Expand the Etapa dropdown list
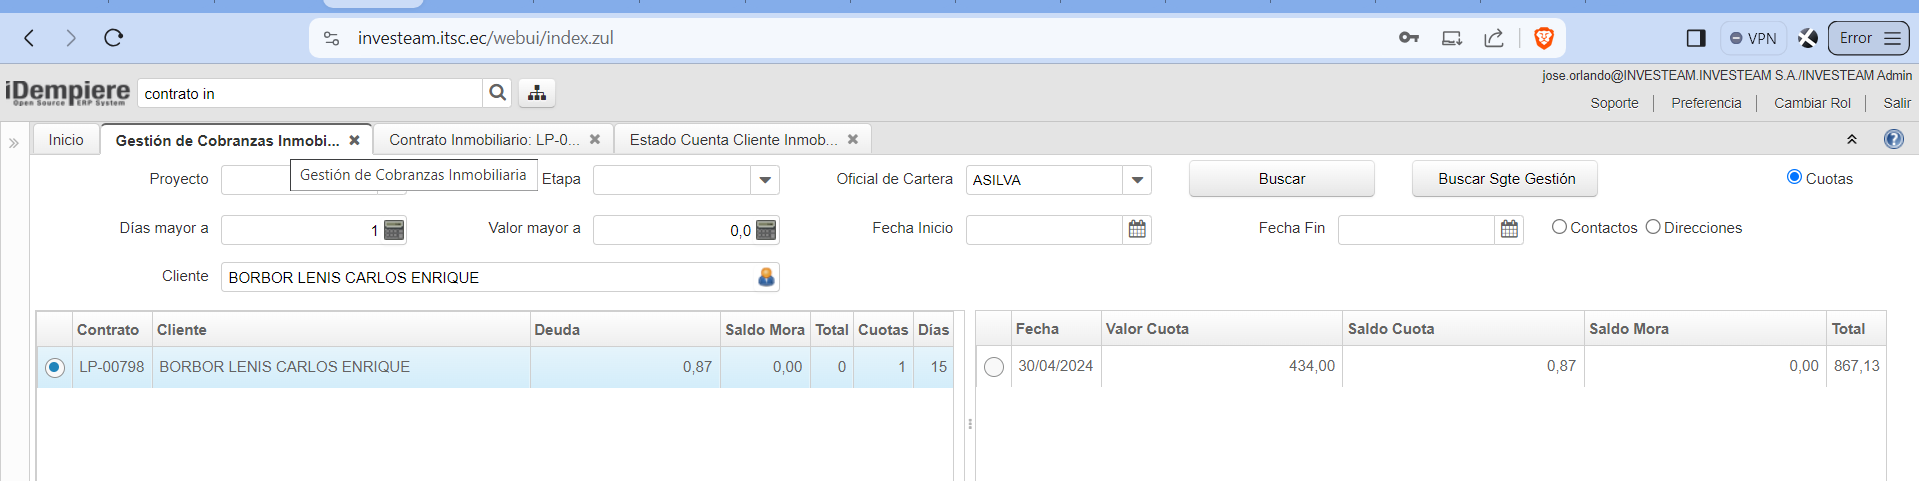 pos(765,180)
